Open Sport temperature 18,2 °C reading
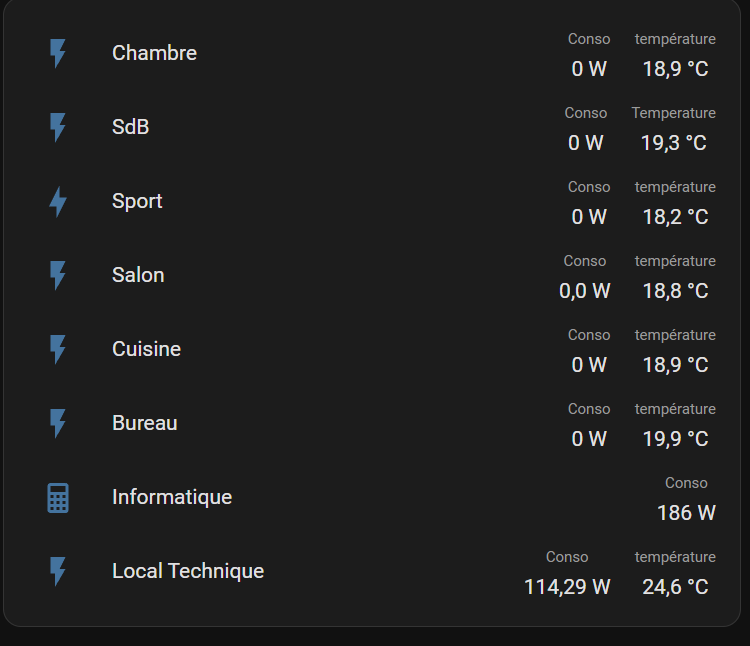The image size is (750, 646). click(x=675, y=217)
